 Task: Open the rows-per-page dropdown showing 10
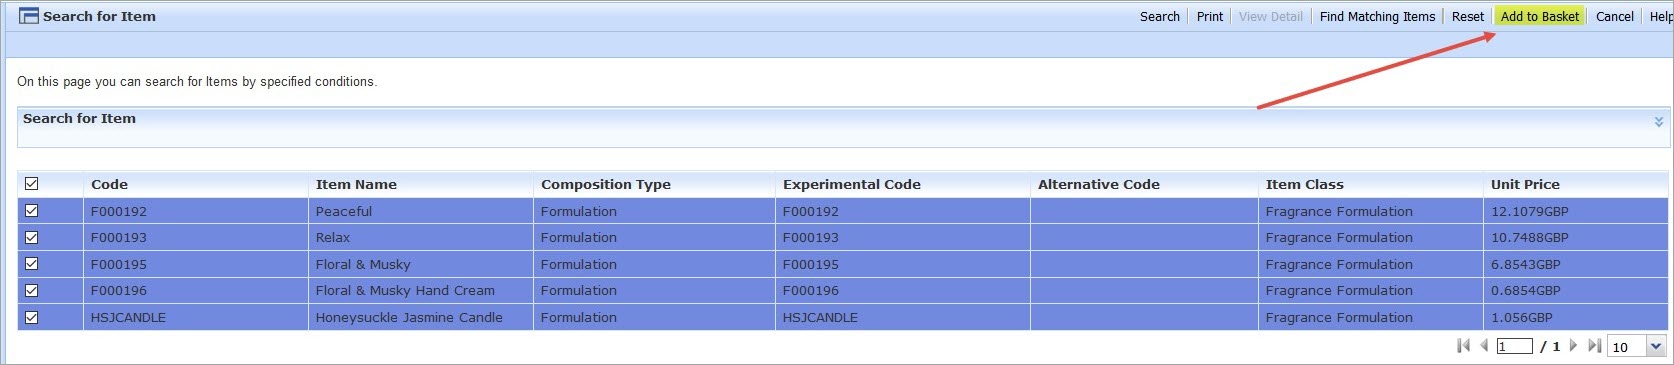(1636, 347)
